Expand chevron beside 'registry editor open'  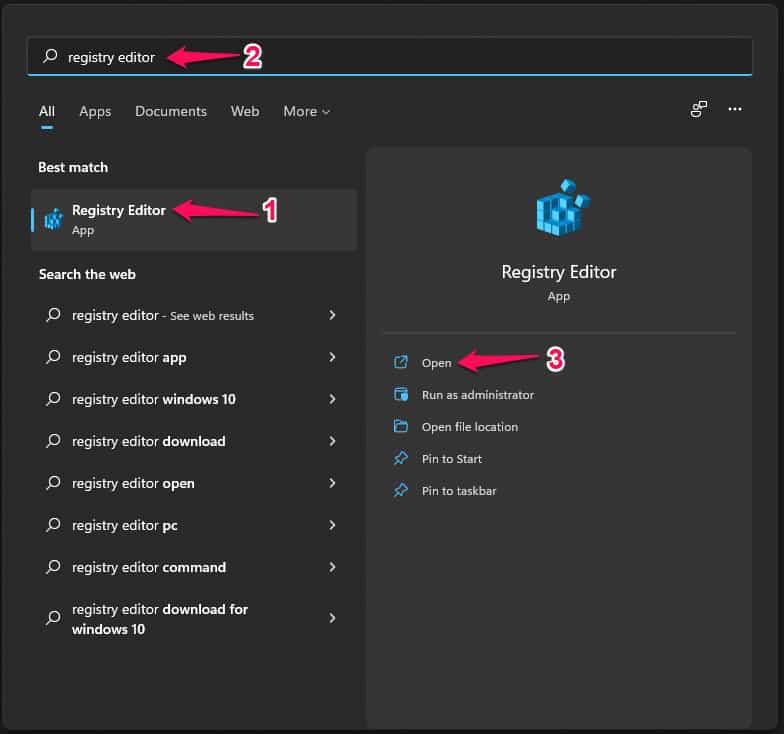coord(332,483)
